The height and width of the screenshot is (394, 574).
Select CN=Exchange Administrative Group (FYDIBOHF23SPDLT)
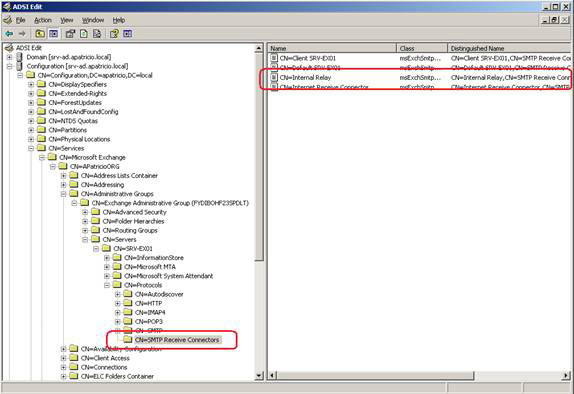[170, 203]
